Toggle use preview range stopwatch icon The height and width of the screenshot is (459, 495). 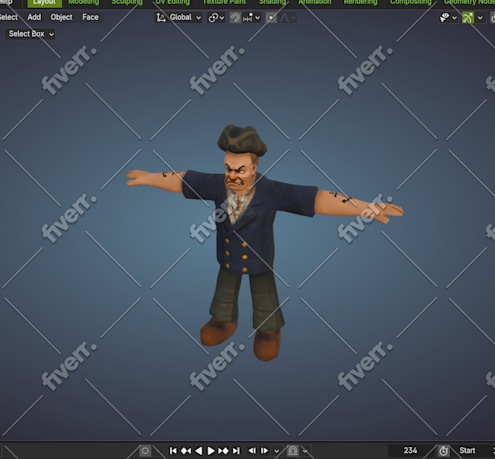point(443,451)
